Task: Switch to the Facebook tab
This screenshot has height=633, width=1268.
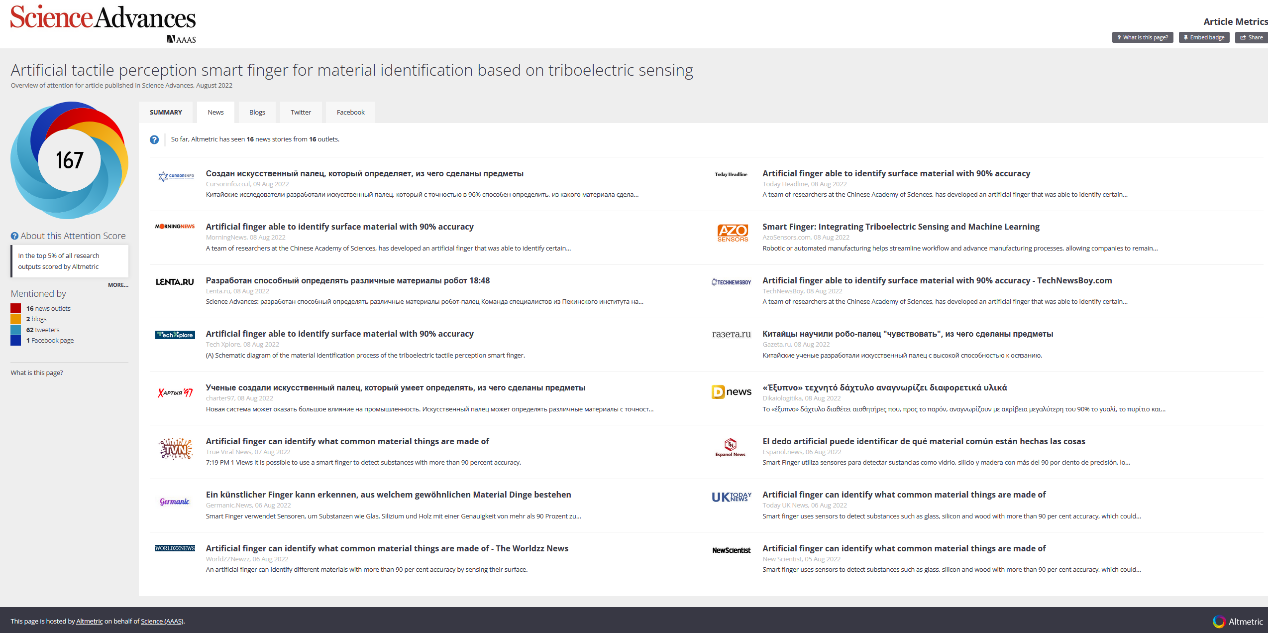Action: point(351,113)
